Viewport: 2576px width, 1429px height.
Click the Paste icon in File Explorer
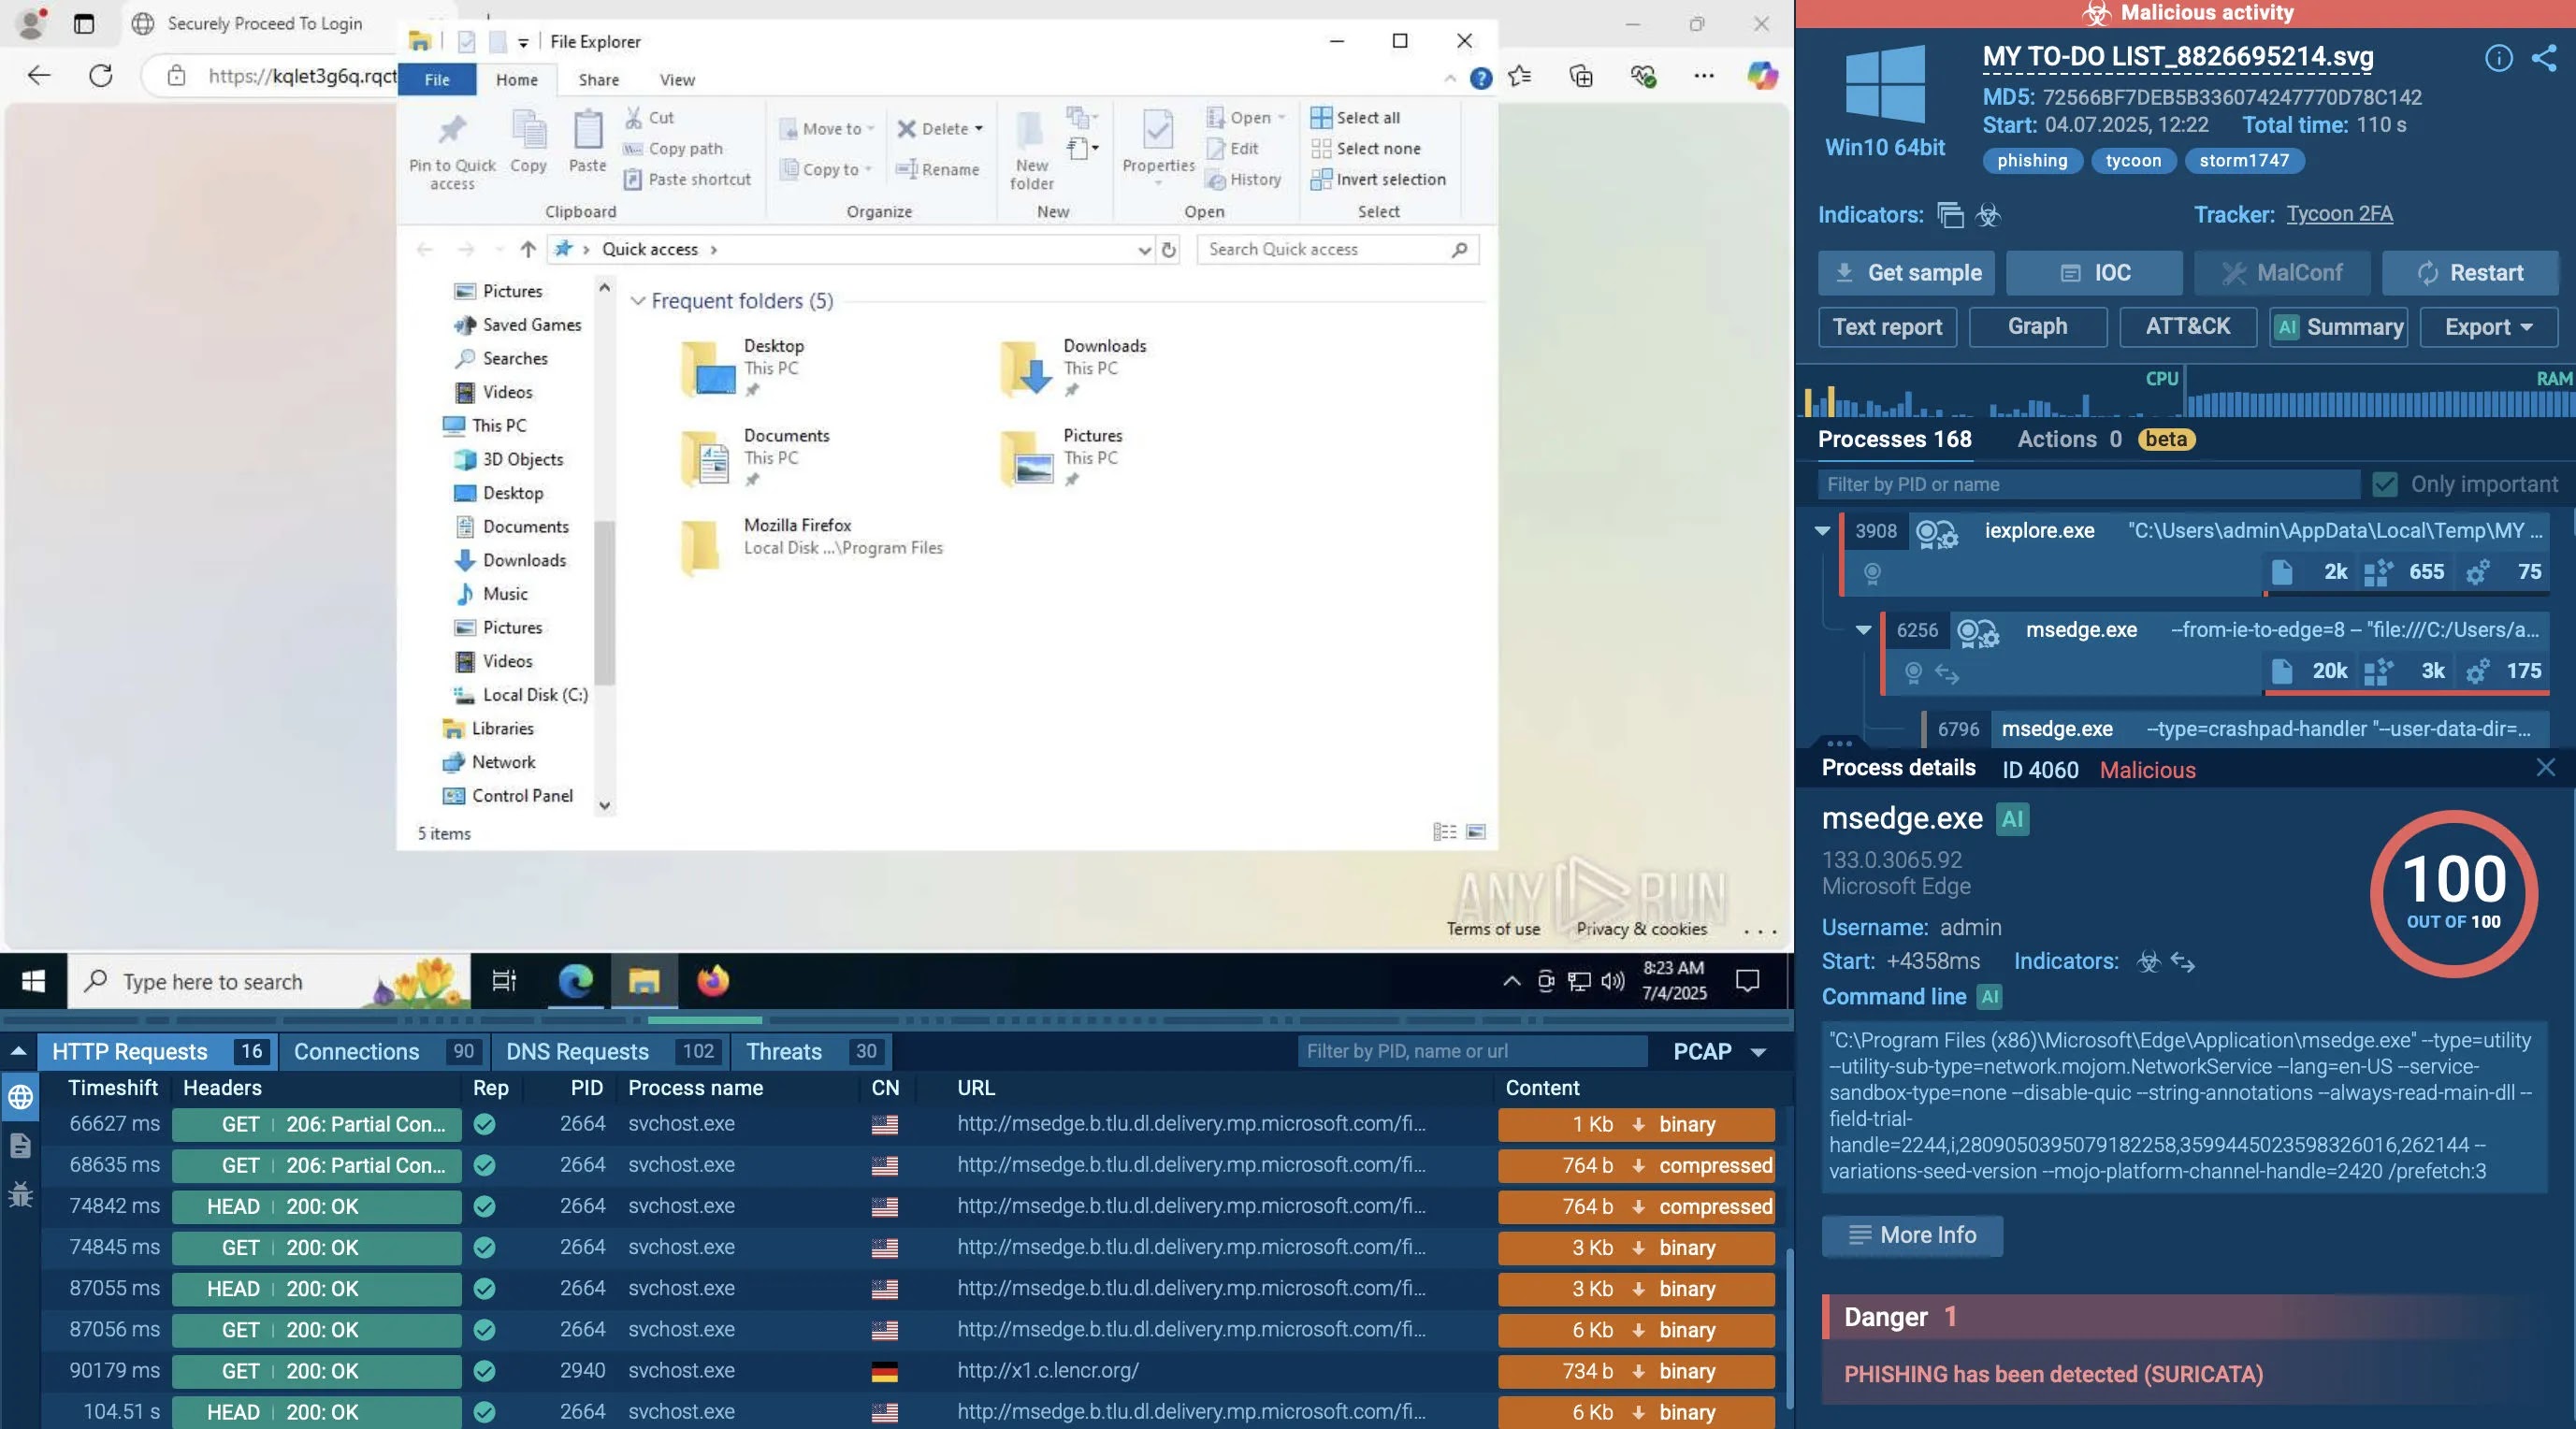(587, 142)
